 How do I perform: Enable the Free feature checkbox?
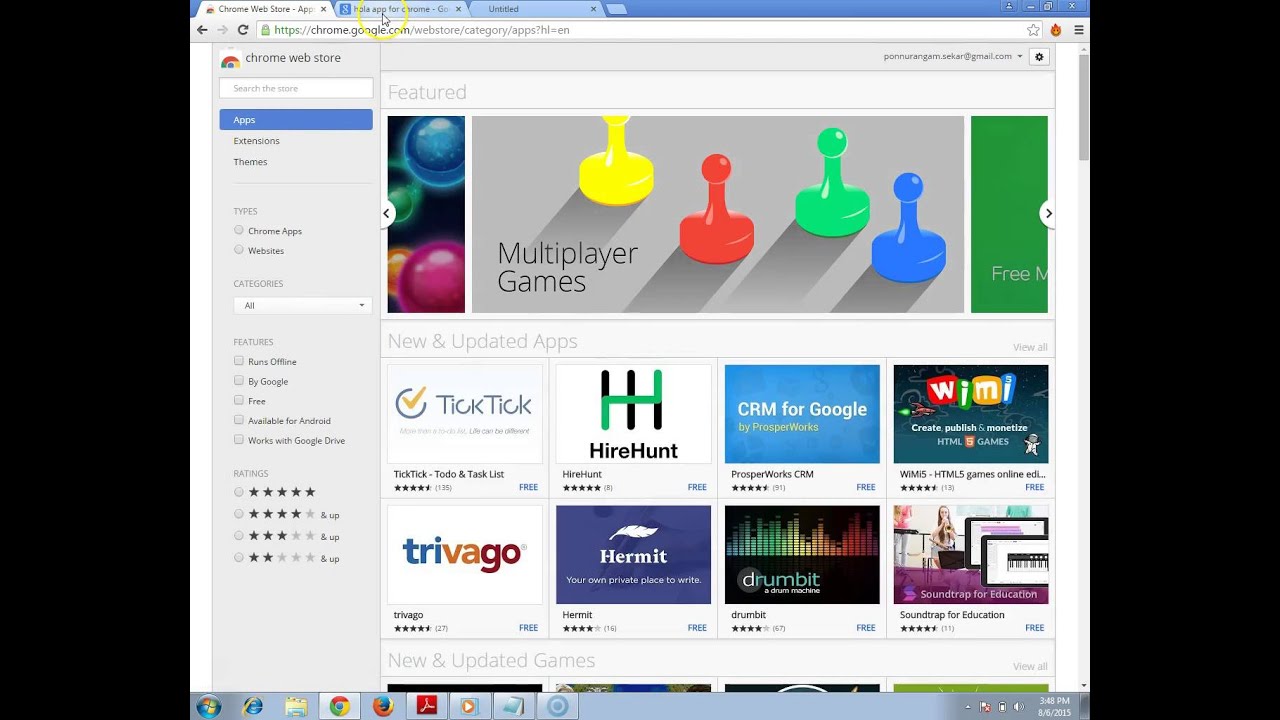[x=239, y=400]
